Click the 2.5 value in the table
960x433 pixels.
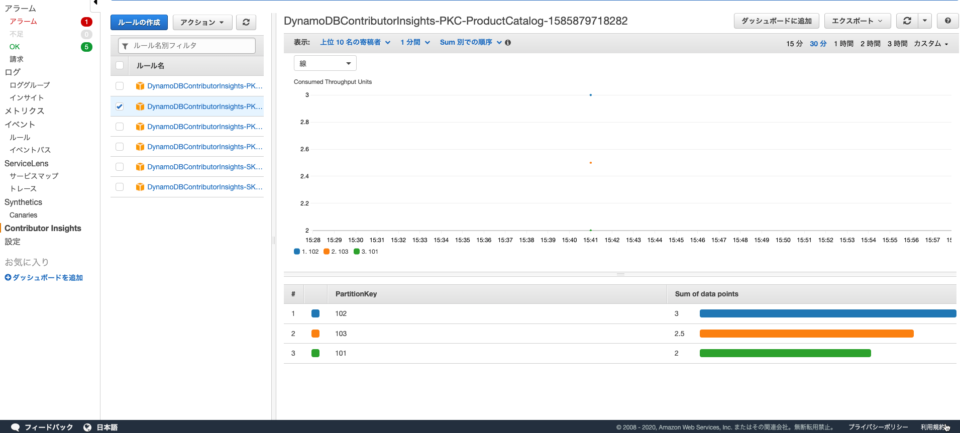click(x=680, y=334)
